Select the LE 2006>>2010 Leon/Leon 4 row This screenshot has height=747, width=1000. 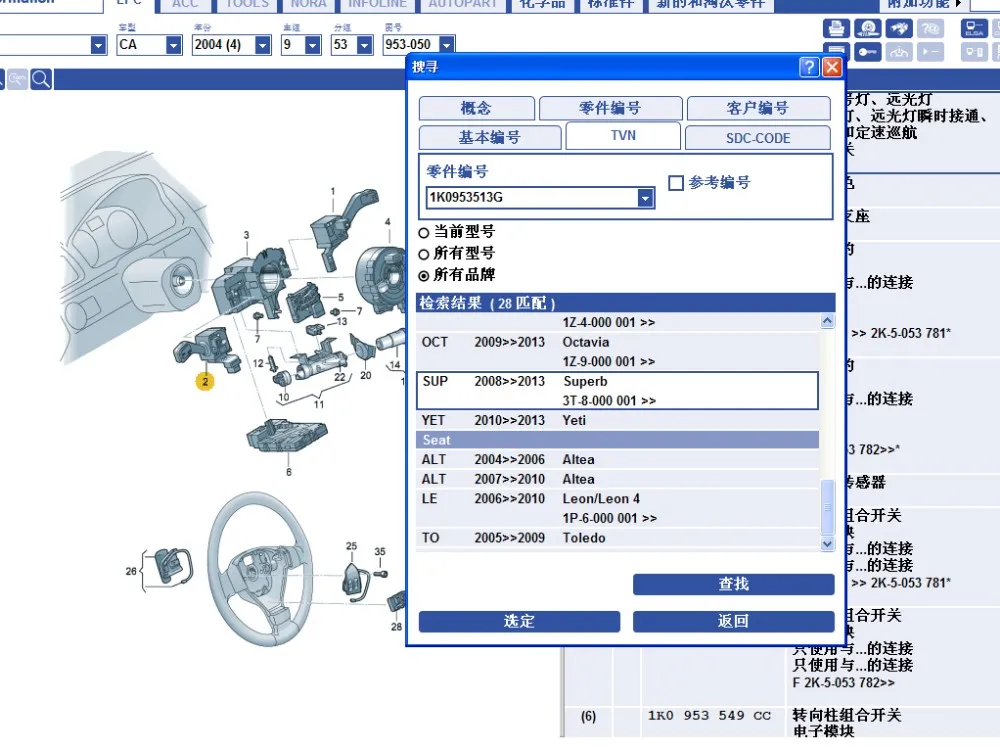[x=617, y=508]
